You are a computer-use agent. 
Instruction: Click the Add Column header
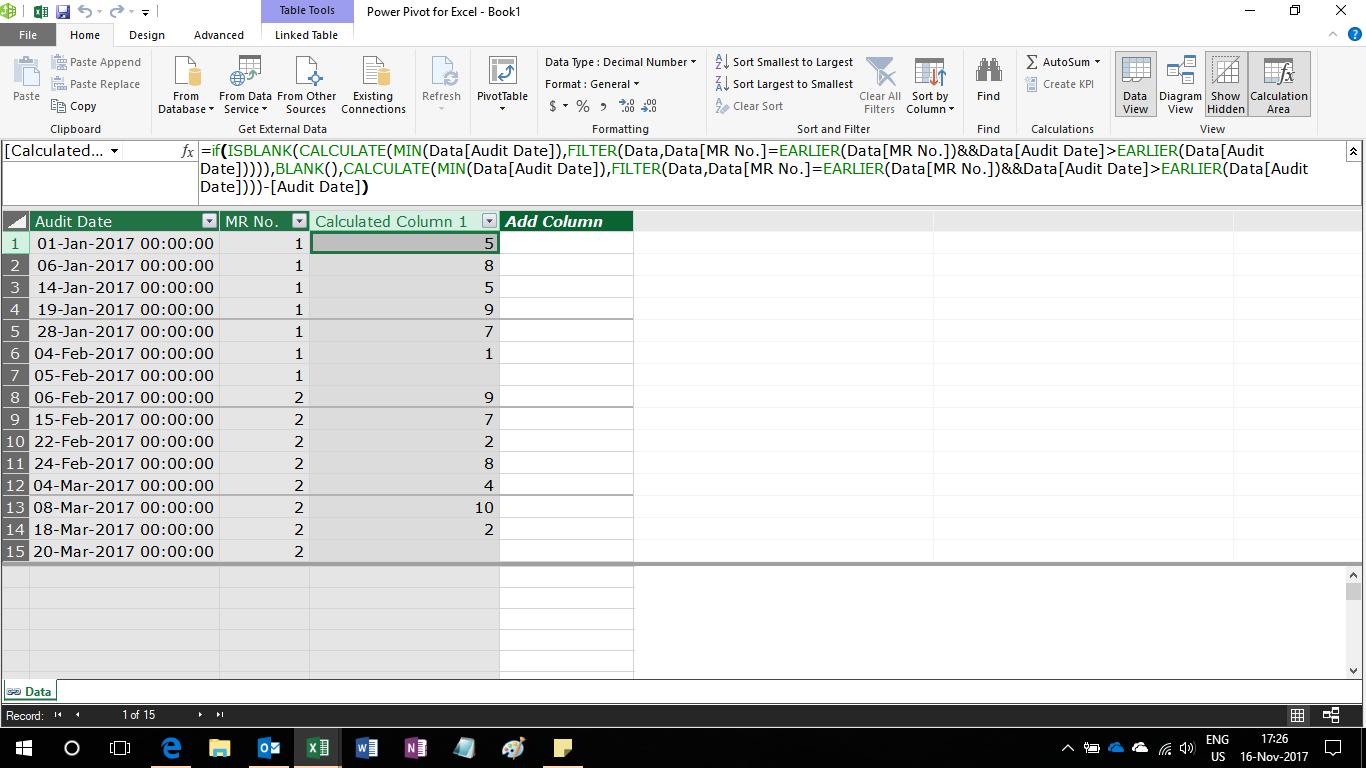coord(566,221)
